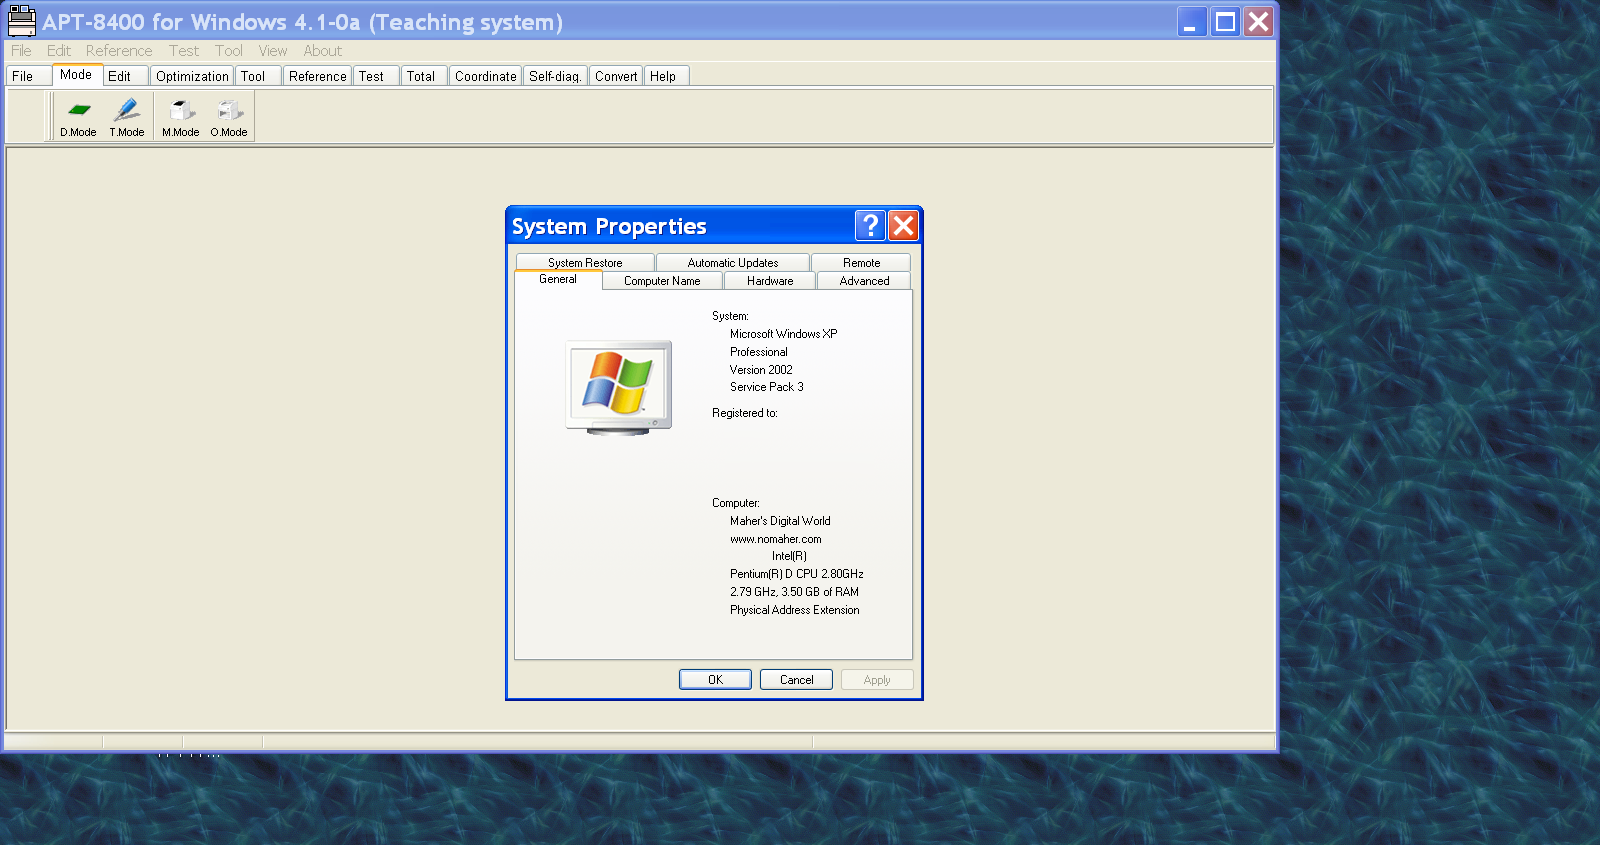
Task: Click the 'Pentium(R) D CPU 2.80GHz' text
Action: pos(796,574)
